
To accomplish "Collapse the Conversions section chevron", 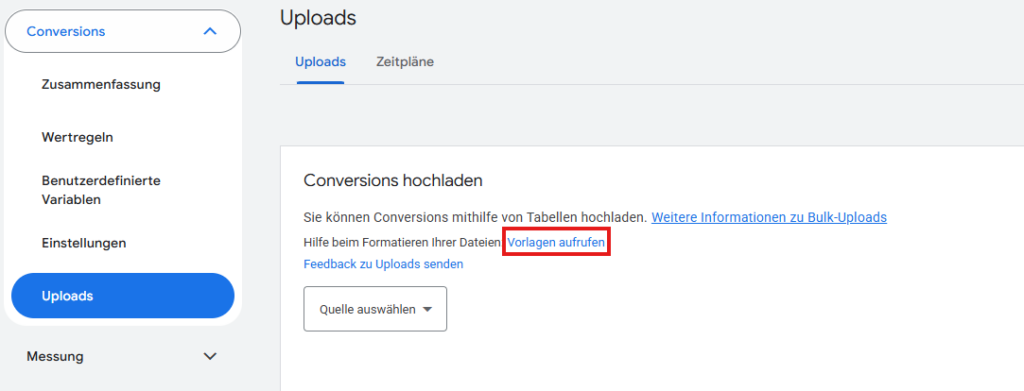I will coord(210,31).
